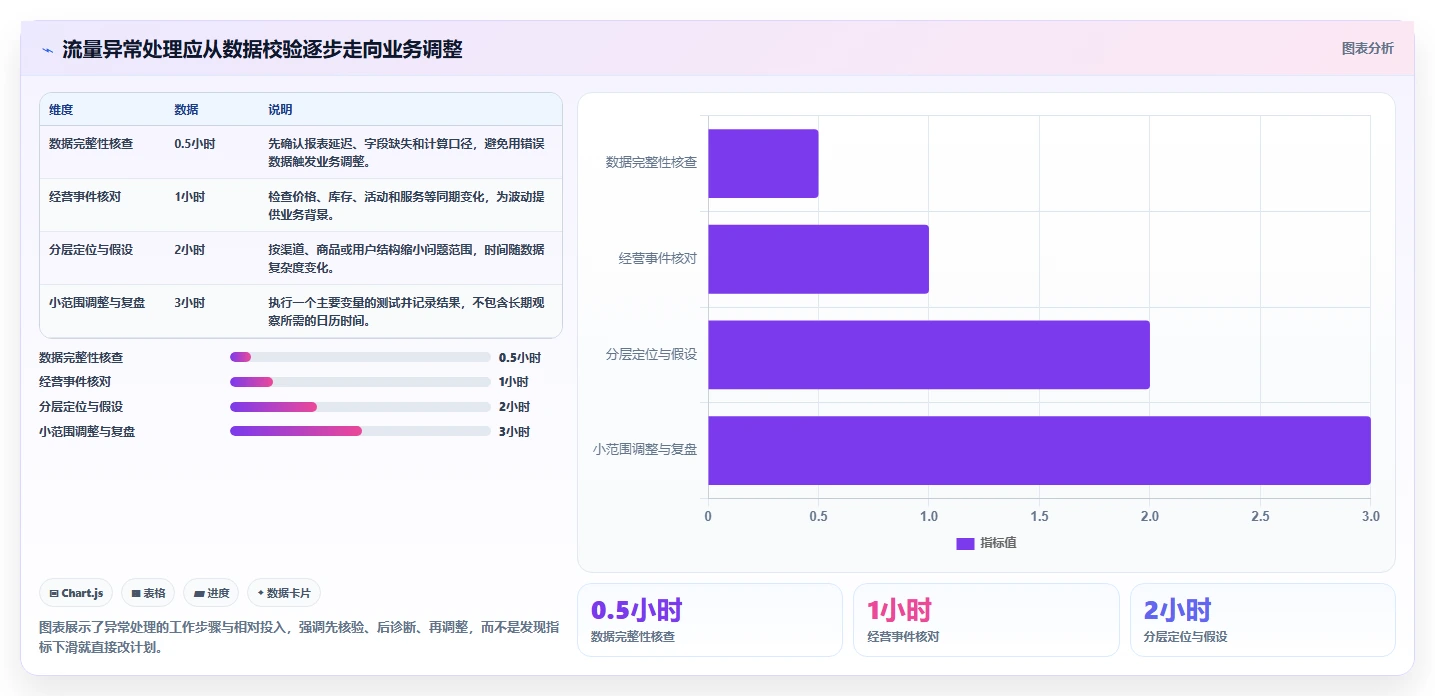Image resolution: width=1435 pixels, height=696 pixels.
Task: Click the 指标值 legend label
Action: (998, 543)
